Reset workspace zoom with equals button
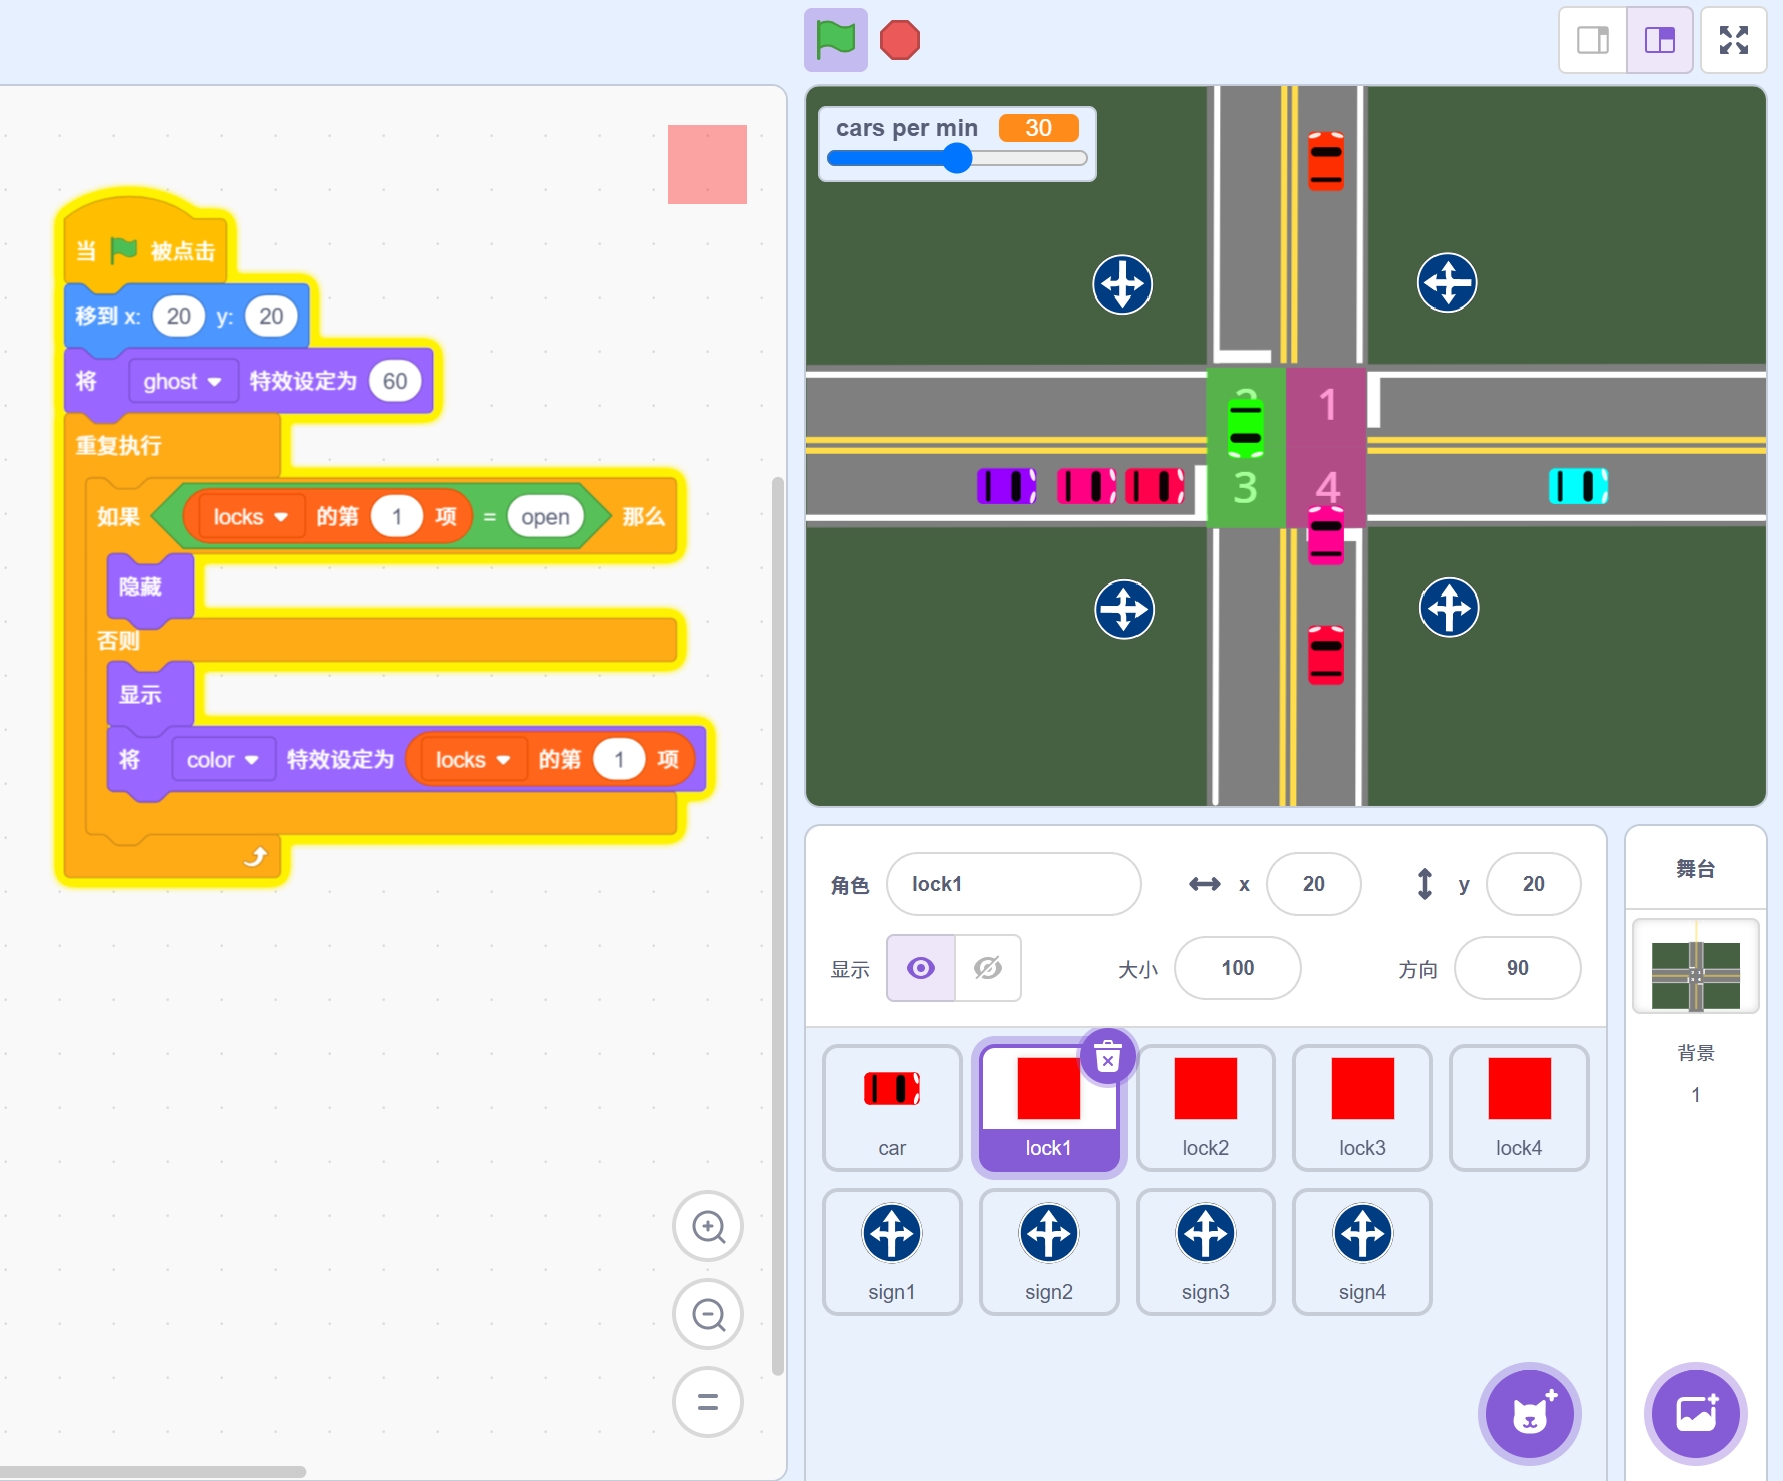 point(708,1402)
